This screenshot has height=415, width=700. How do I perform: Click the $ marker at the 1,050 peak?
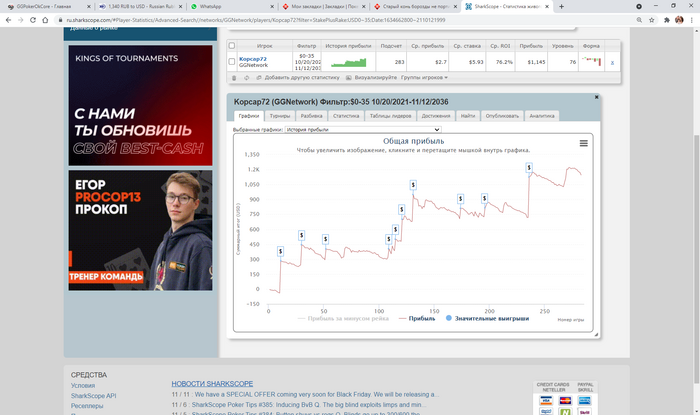[413, 185]
